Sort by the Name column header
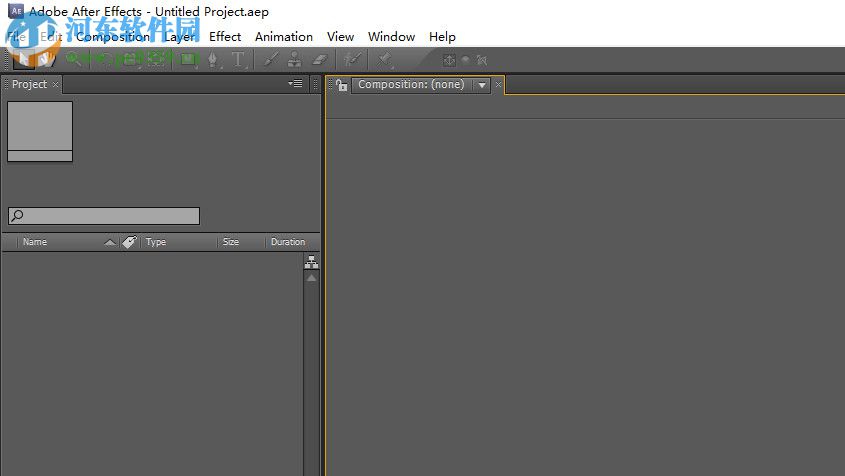Viewport: 845px width, 476px height. [x=35, y=242]
